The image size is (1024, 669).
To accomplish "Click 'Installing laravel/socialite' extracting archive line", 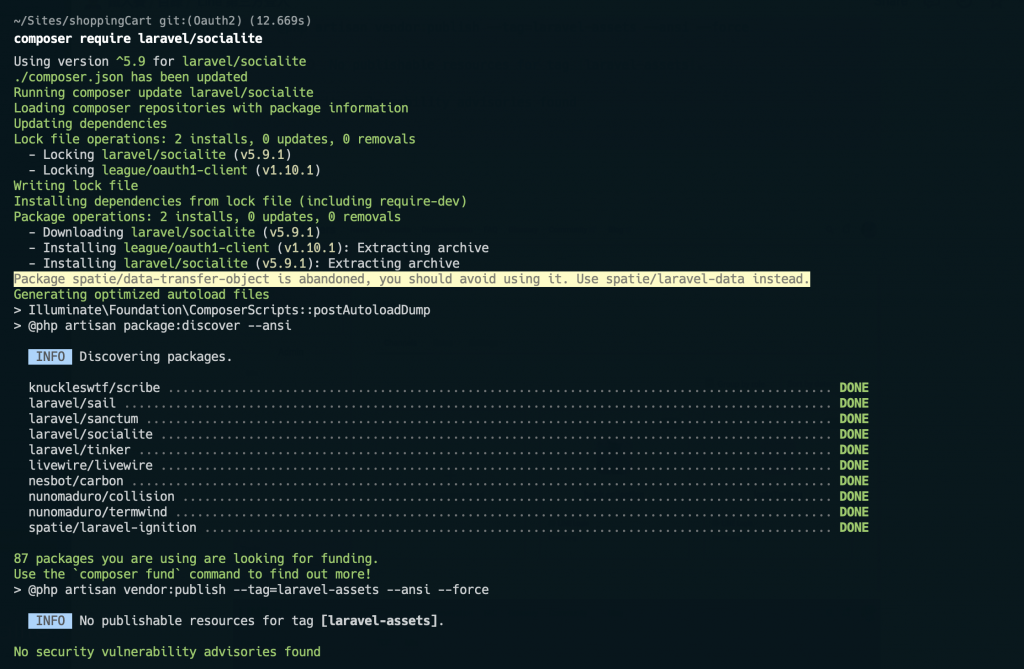I will tap(244, 264).
